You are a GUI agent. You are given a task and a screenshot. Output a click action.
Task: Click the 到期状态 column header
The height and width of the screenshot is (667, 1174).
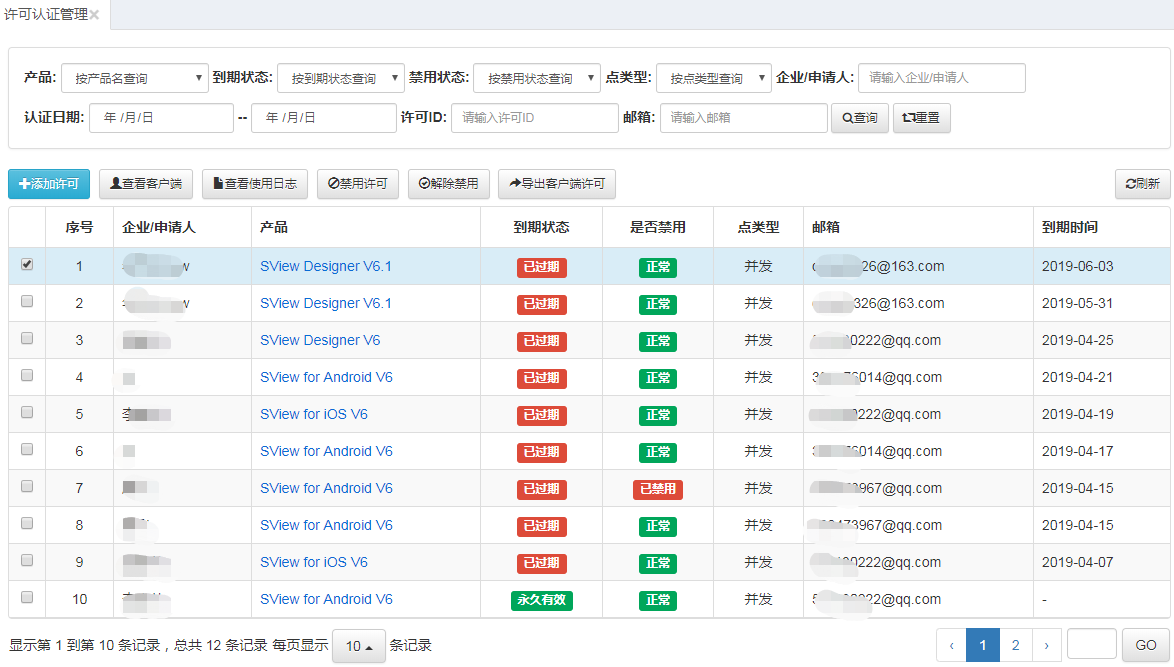[x=541, y=227]
